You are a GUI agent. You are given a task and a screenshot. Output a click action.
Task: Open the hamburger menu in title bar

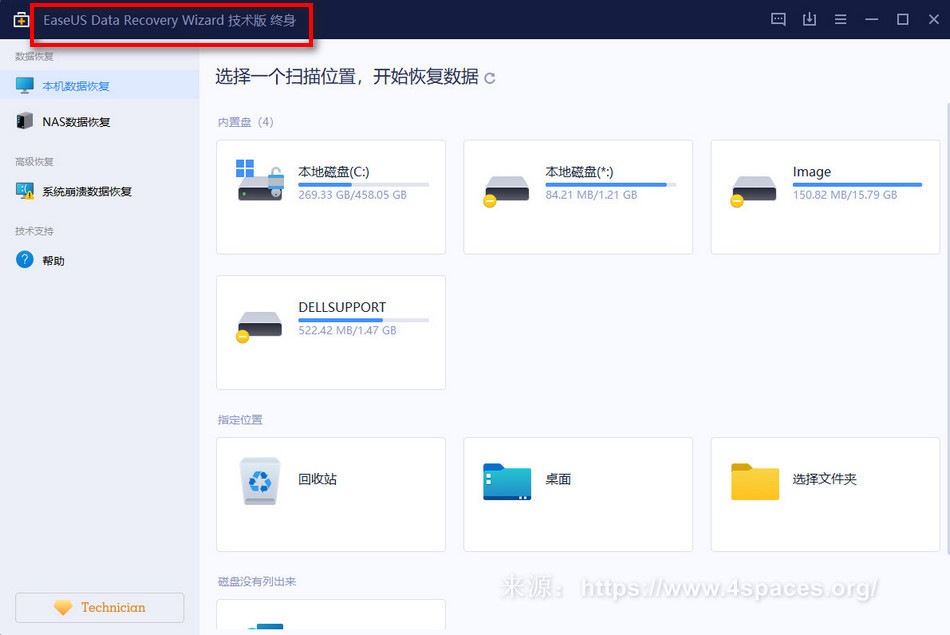[x=840, y=19]
